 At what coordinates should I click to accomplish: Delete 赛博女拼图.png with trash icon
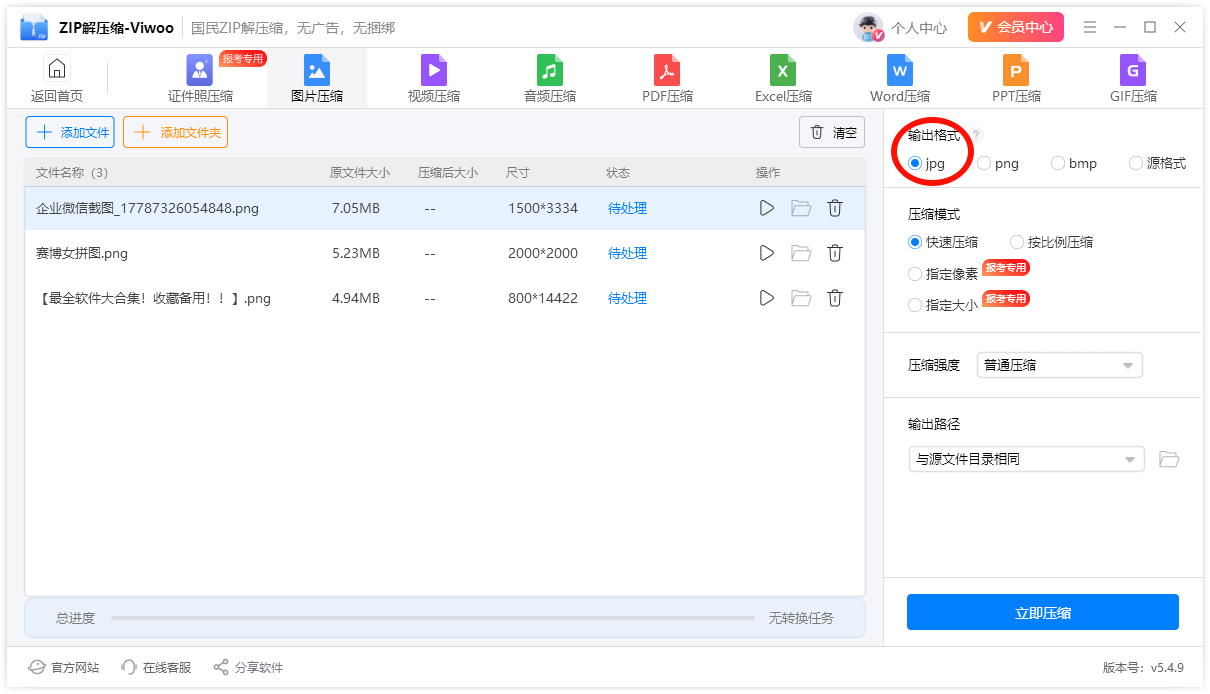pos(835,253)
